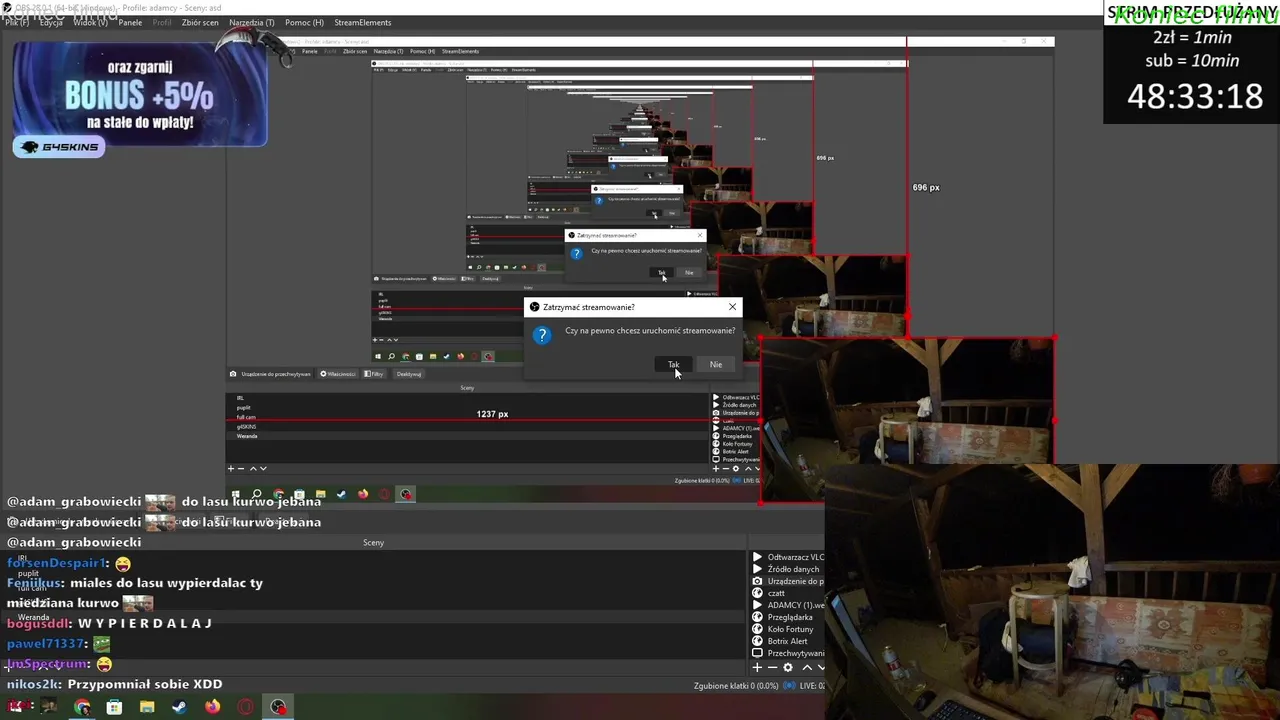Open the Edycja menu

pos(51,22)
